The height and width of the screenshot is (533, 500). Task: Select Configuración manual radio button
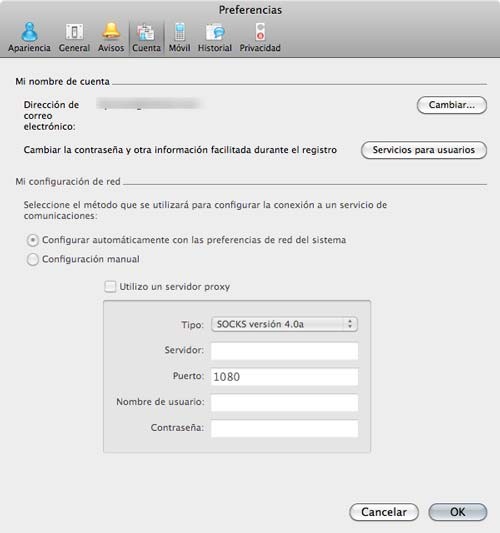(x=33, y=259)
